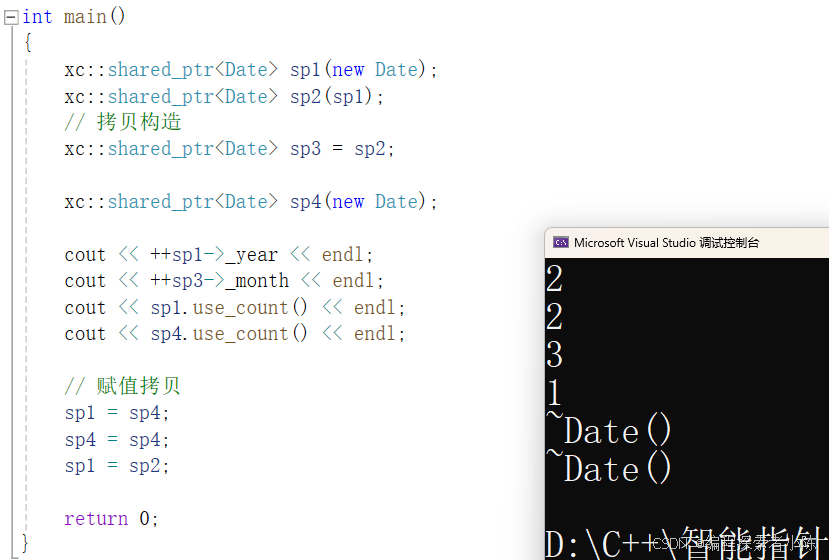Click the console window app icon

[x=560, y=243]
